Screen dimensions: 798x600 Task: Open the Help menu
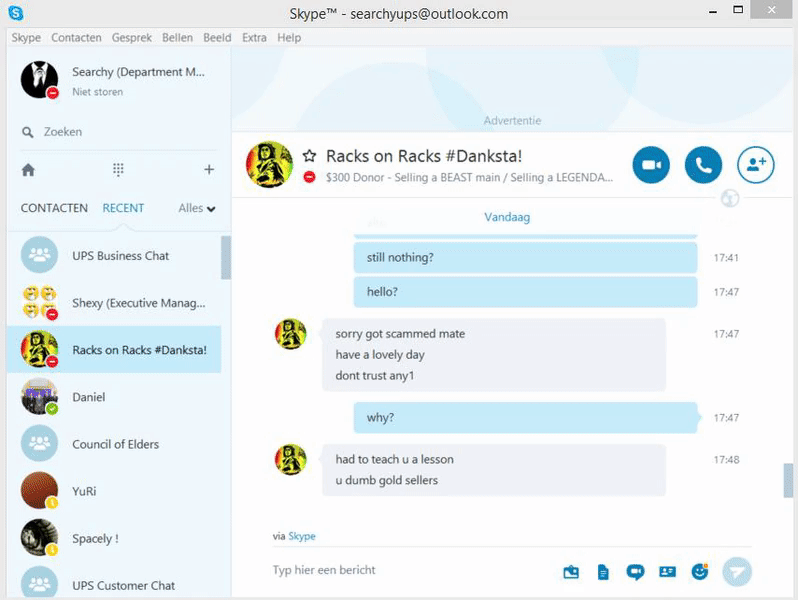pos(289,38)
